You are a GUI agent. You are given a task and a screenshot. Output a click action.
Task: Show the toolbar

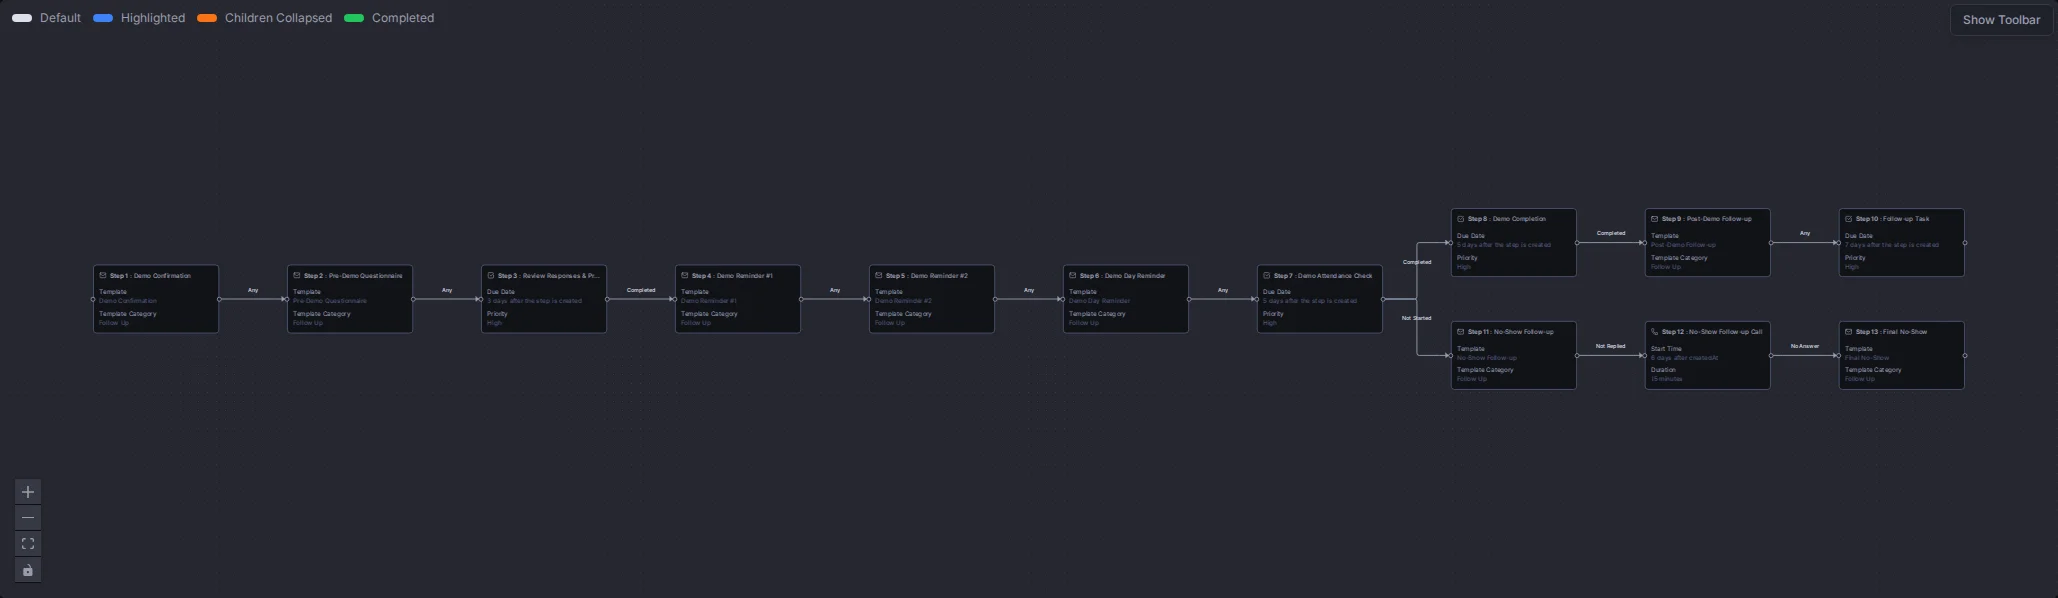pyautogui.click(x=2001, y=20)
